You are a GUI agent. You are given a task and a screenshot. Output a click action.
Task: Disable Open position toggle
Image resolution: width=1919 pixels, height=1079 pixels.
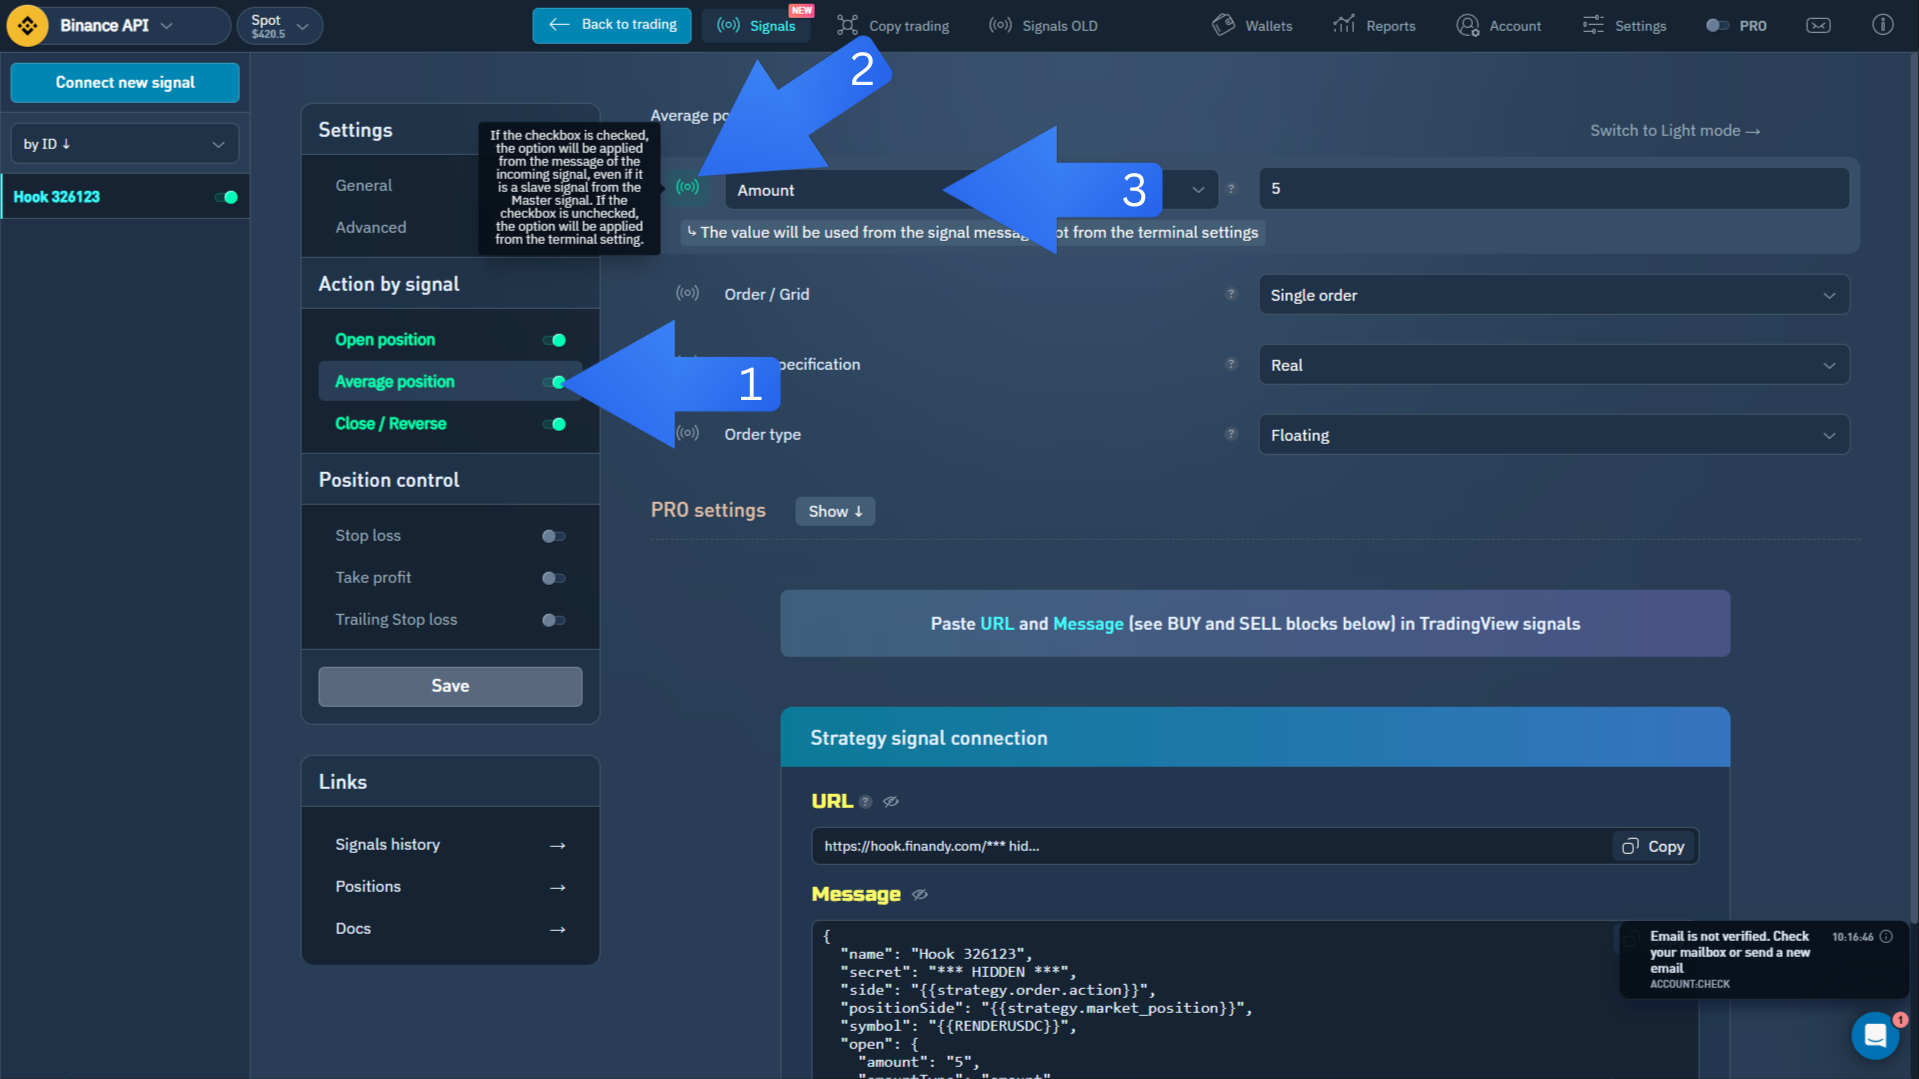click(x=554, y=340)
